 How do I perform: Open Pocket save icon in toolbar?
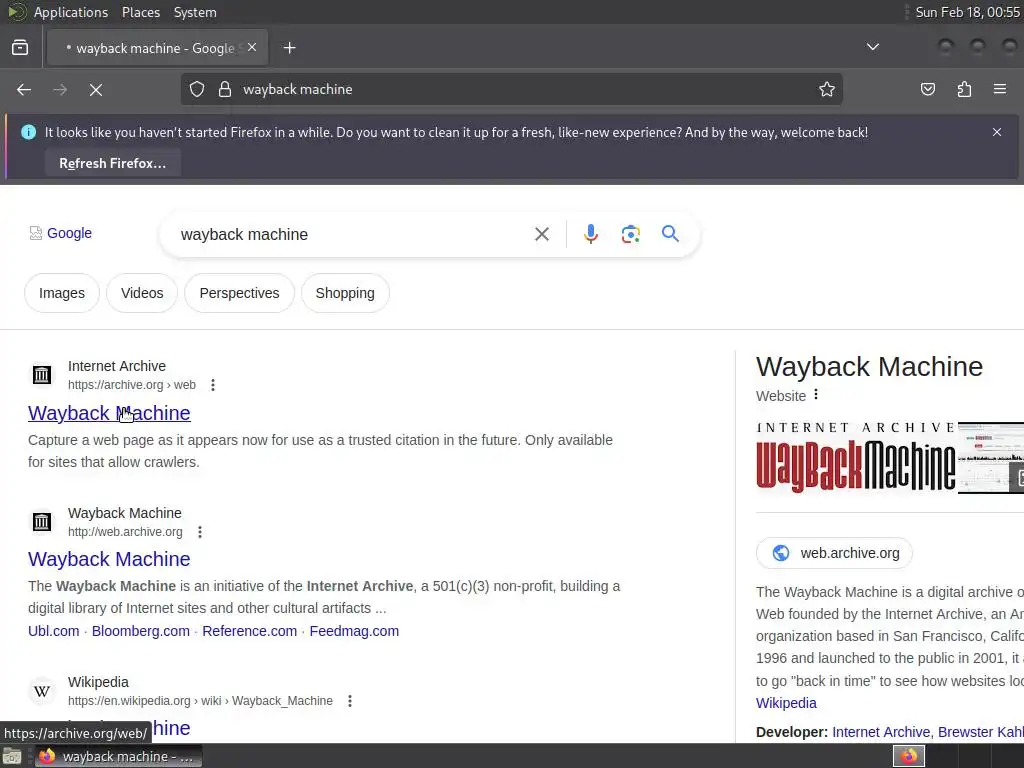[927, 89]
